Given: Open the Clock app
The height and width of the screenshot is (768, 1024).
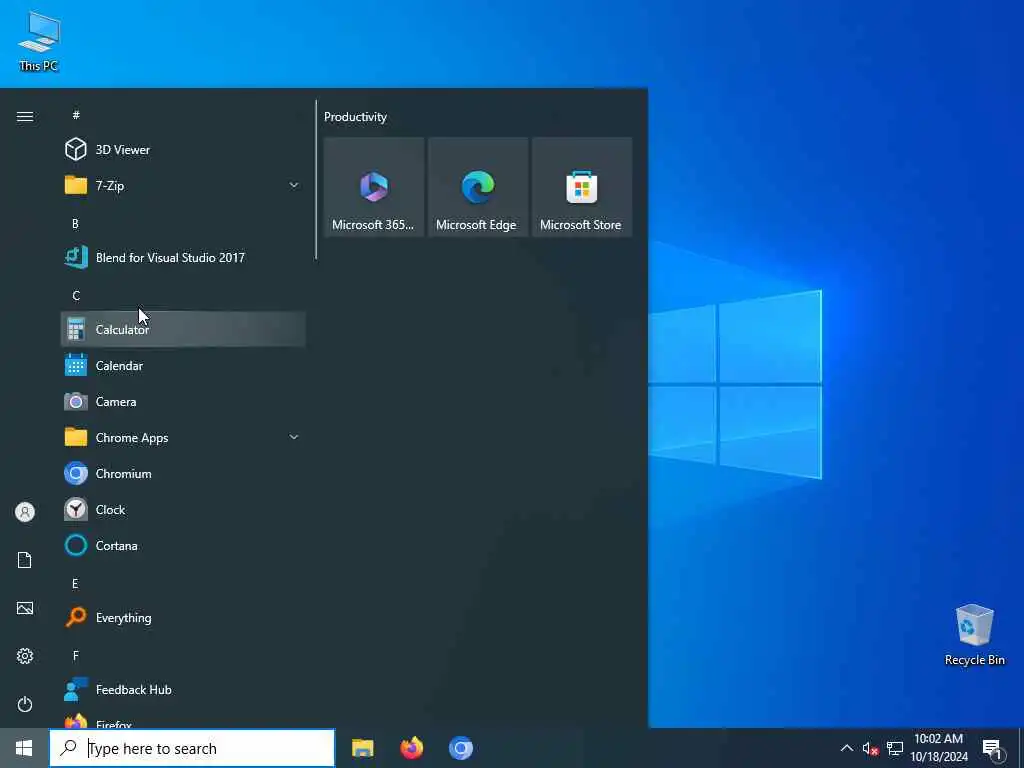Looking at the screenshot, I should [x=183, y=509].
